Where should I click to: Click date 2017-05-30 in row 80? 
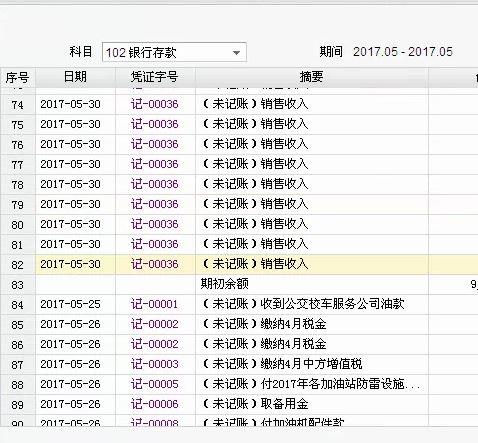(x=70, y=224)
